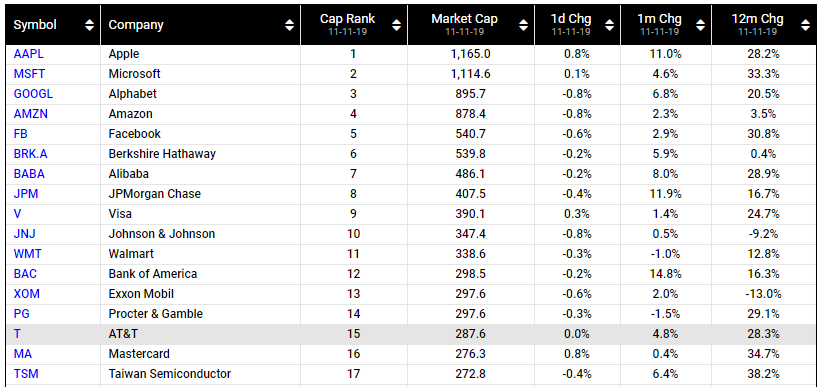Click the Market Cap column header
The image size is (818, 387).
464,19
